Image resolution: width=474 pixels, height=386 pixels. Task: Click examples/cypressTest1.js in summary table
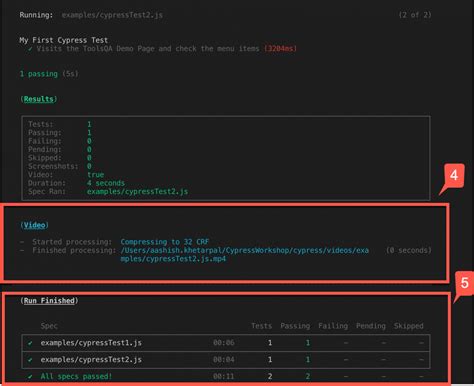coord(91,343)
